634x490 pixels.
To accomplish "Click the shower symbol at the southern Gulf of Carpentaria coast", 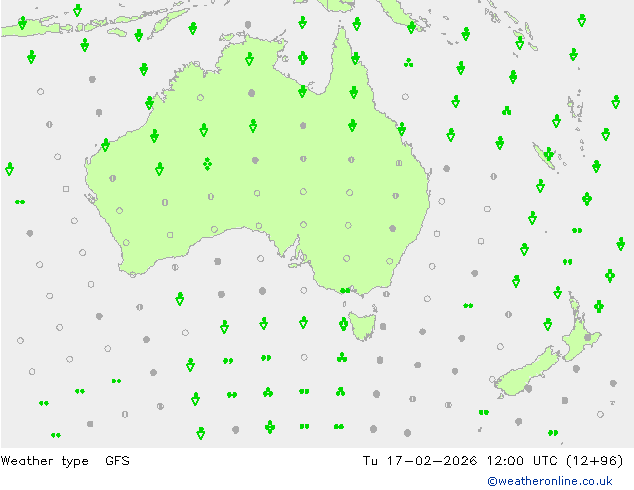I will tap(302, 92).
